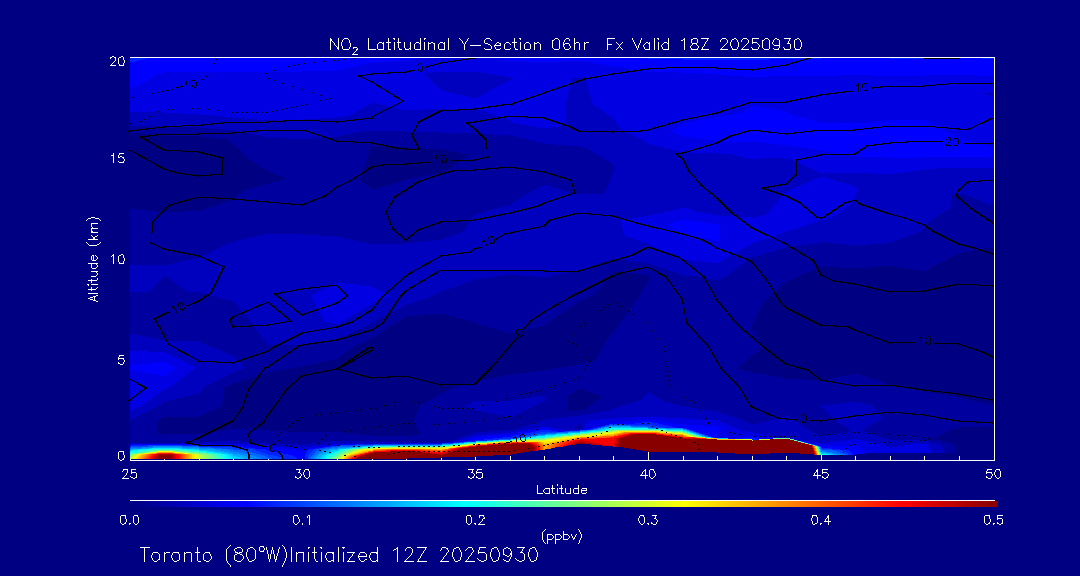Click the 0.0 colorbar tick label
The image size is (1080, 576).
click(129, 520)
